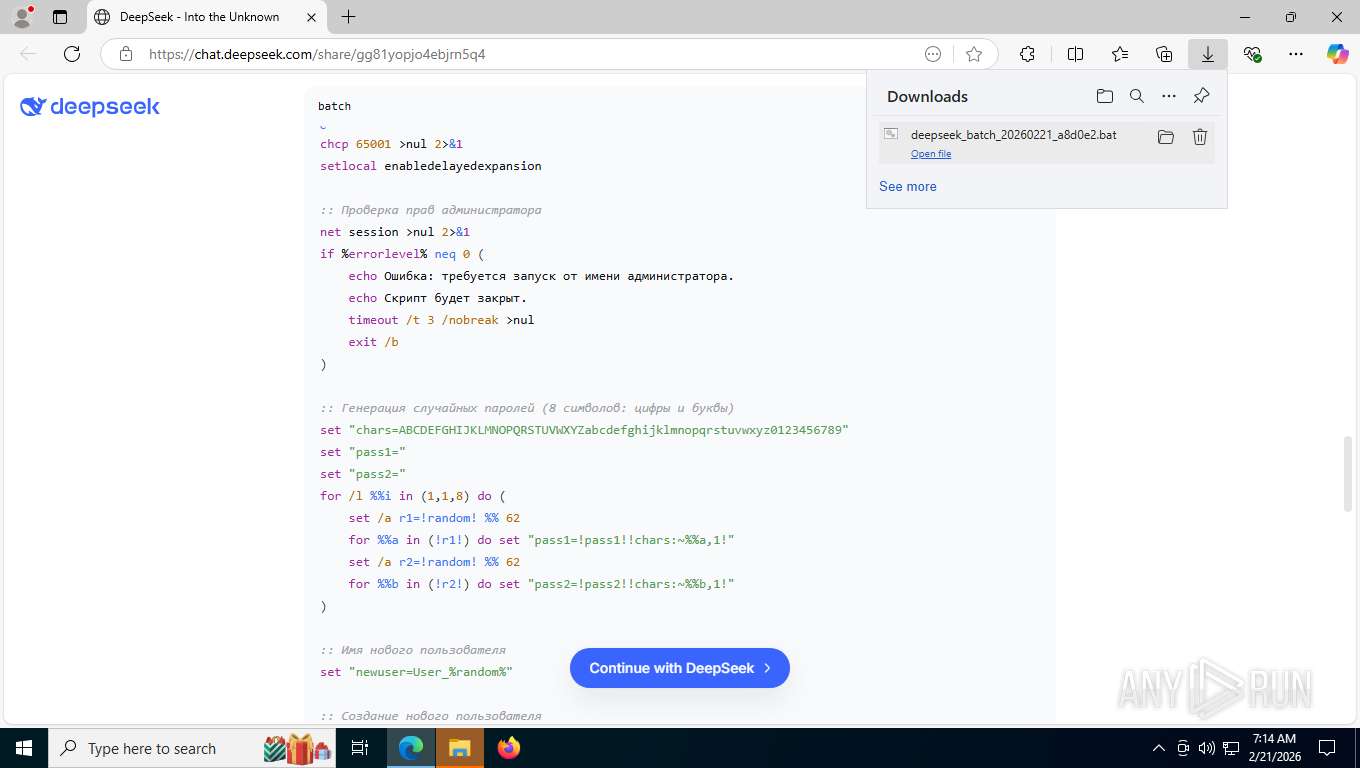Open the volume control in tray
This screenshot has width=1360, height=768.
(x=1207, y=748)
